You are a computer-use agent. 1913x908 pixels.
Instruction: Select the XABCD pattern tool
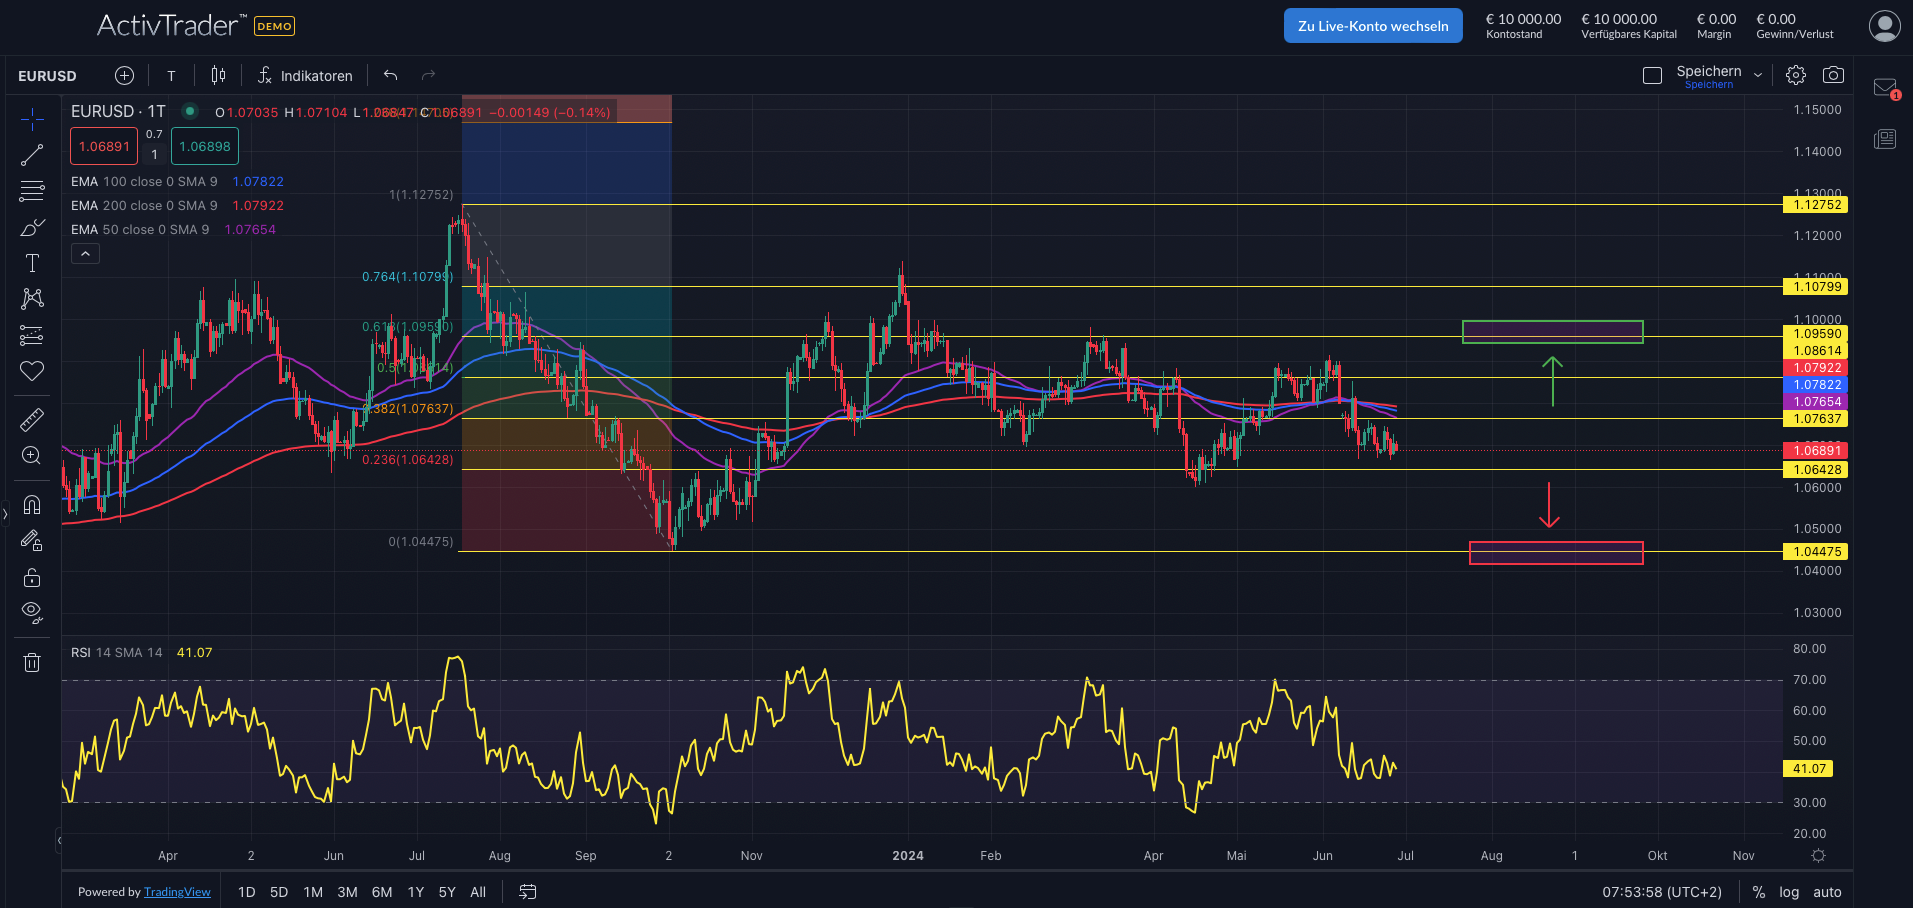32,299
